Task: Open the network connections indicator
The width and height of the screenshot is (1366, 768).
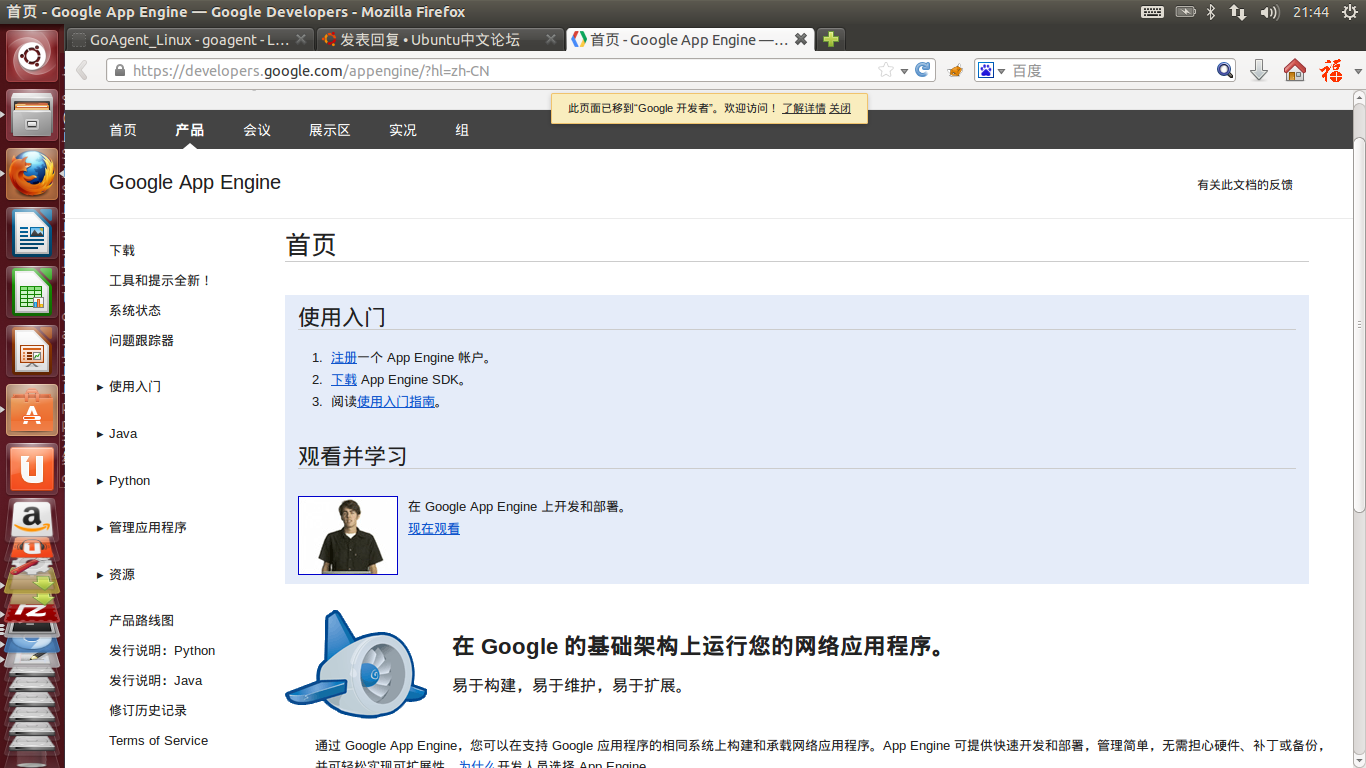Action: coord(1238,12)
